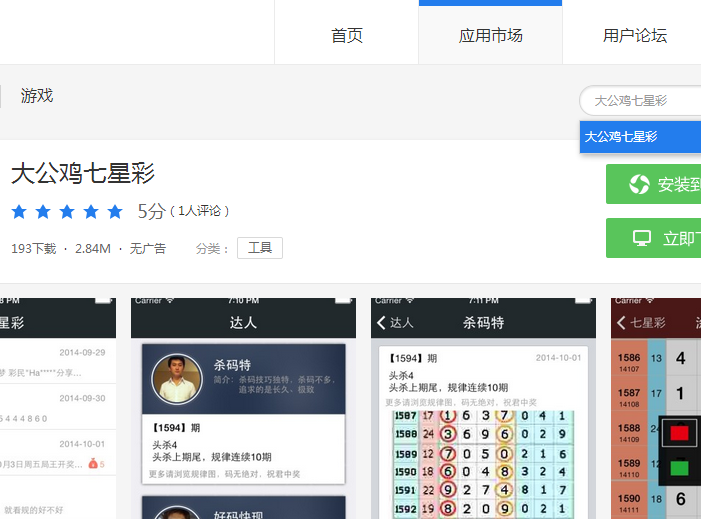Image resolution: width=701 pixels, height=519 pixels.
Task: Click the money bag icon
Action: pyautogui.click(x=93, y=463)
